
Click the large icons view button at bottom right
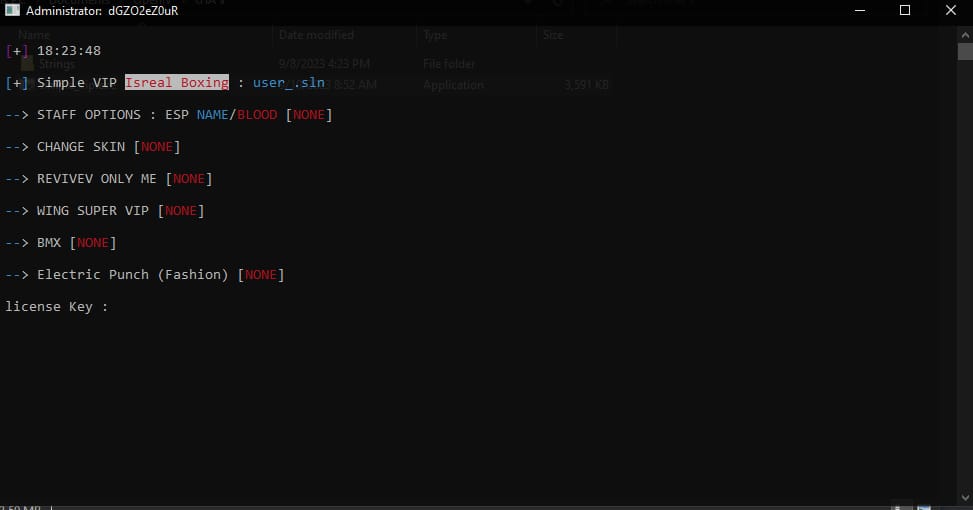[927, 506]
